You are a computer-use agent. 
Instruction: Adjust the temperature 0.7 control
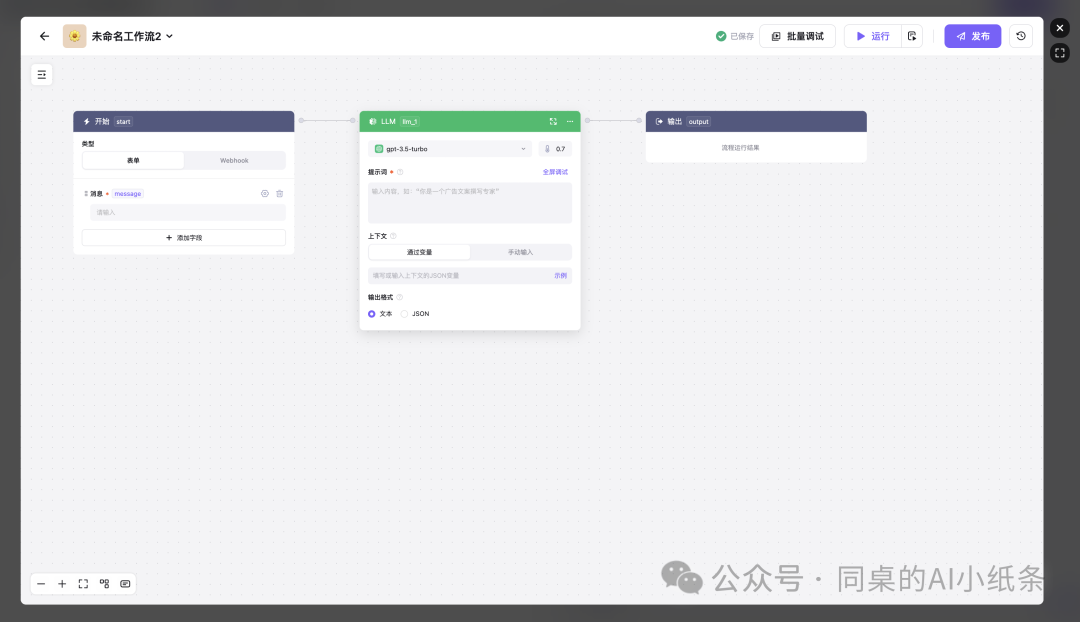[555, 149]
